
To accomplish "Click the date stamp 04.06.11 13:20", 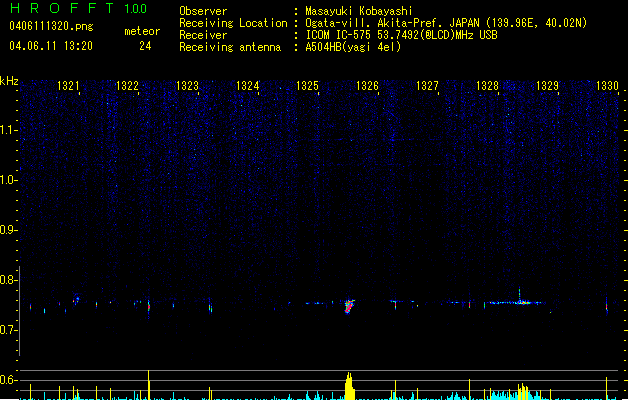I will coord(51,46).
